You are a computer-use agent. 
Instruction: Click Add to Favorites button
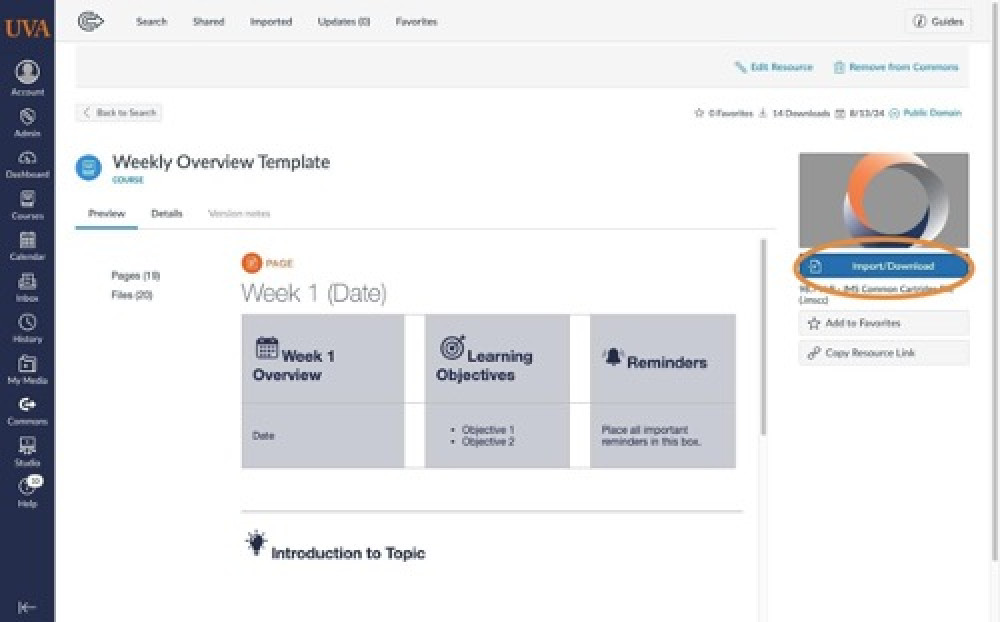(x=884, y=323)
